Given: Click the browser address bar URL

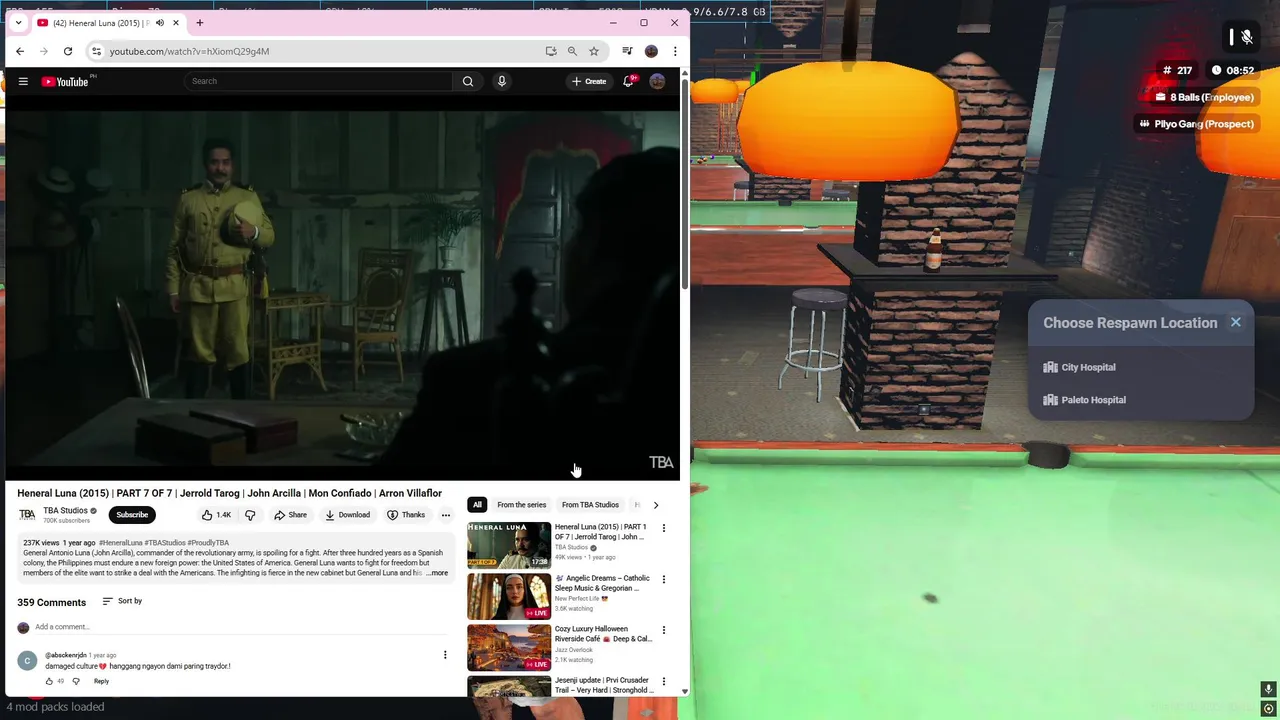Looking at the screenshot, I should tap(189, 51).
